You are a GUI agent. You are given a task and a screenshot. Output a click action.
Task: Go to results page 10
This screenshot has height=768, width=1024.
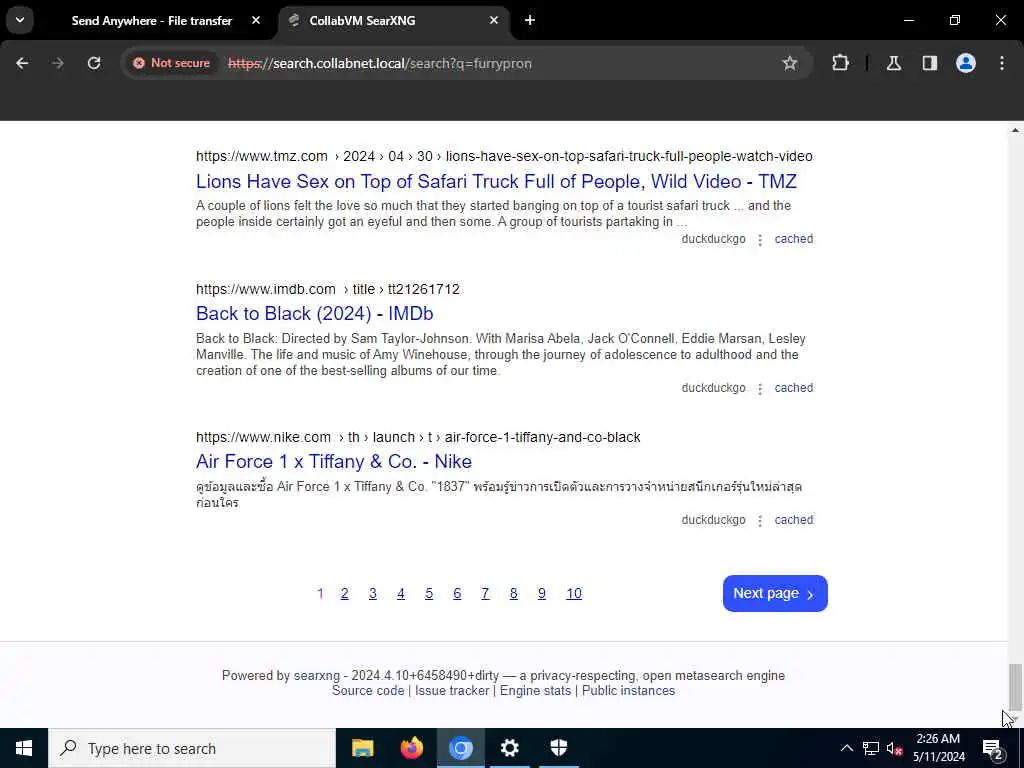pos(573,594)
